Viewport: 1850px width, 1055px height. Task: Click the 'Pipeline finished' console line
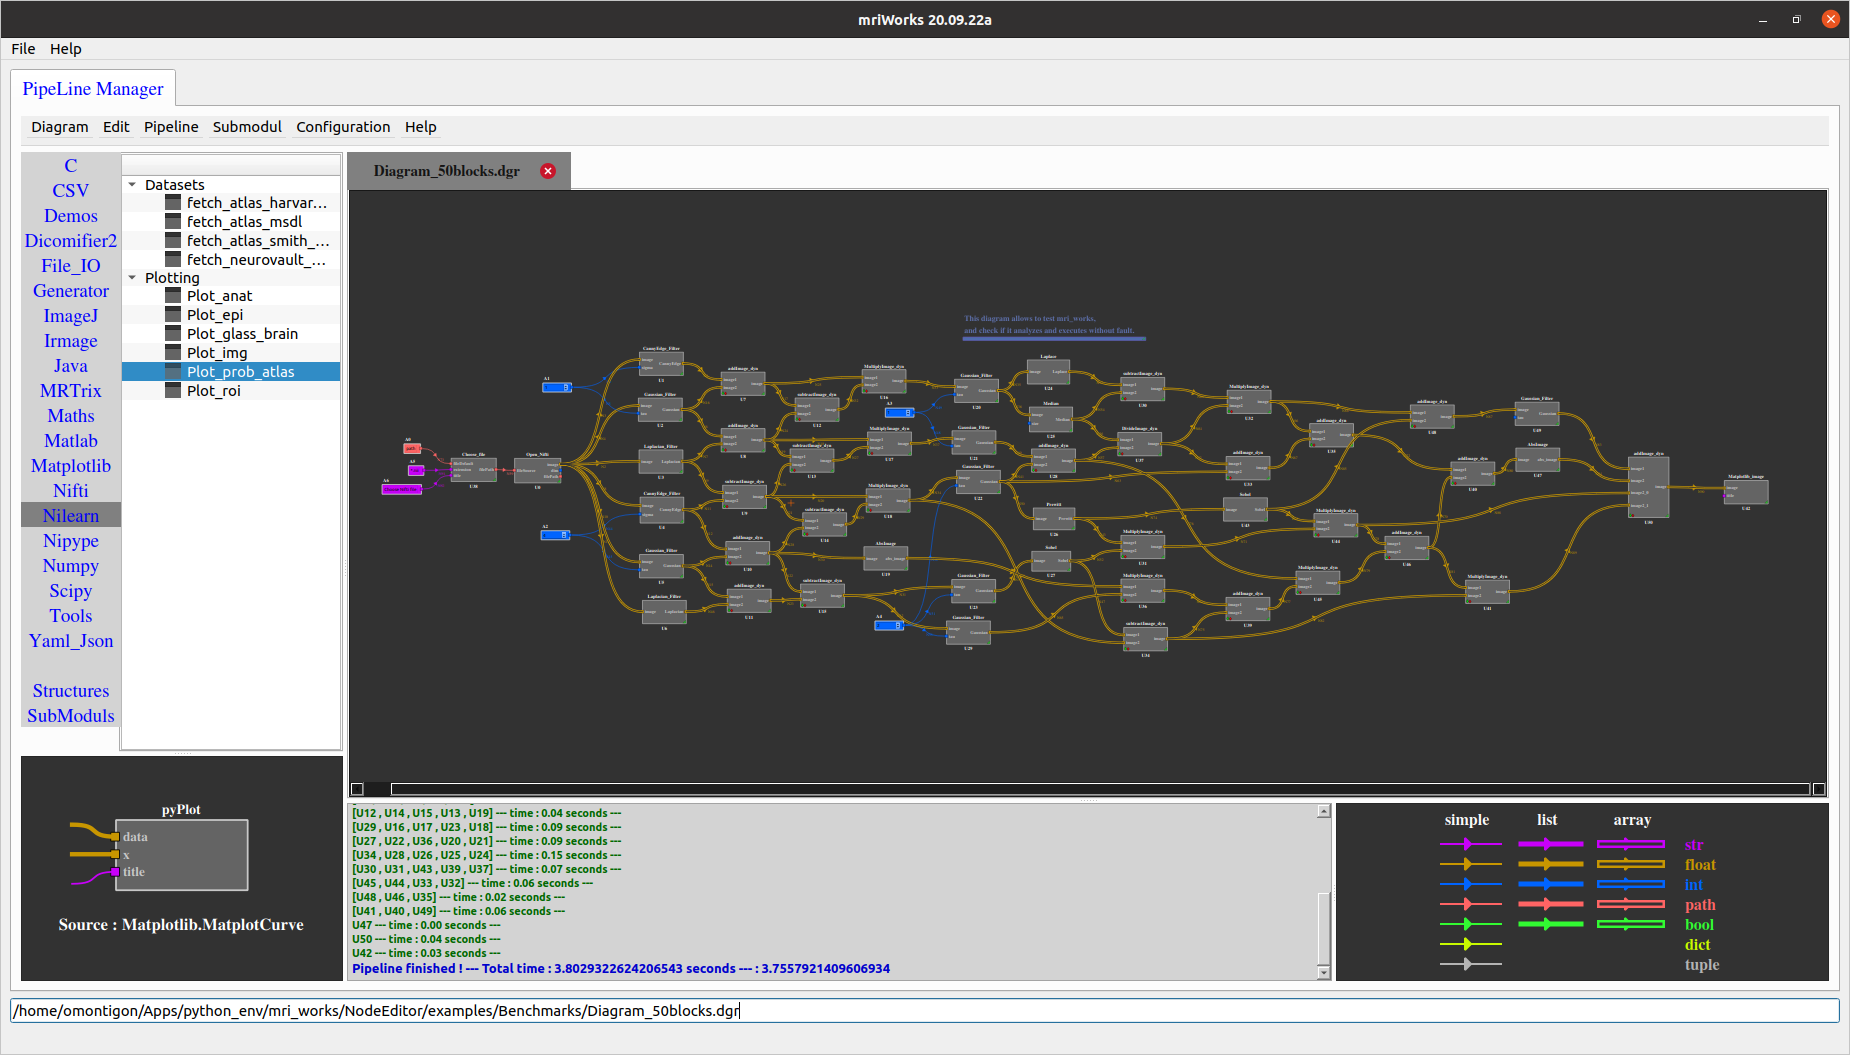[621, 968]
